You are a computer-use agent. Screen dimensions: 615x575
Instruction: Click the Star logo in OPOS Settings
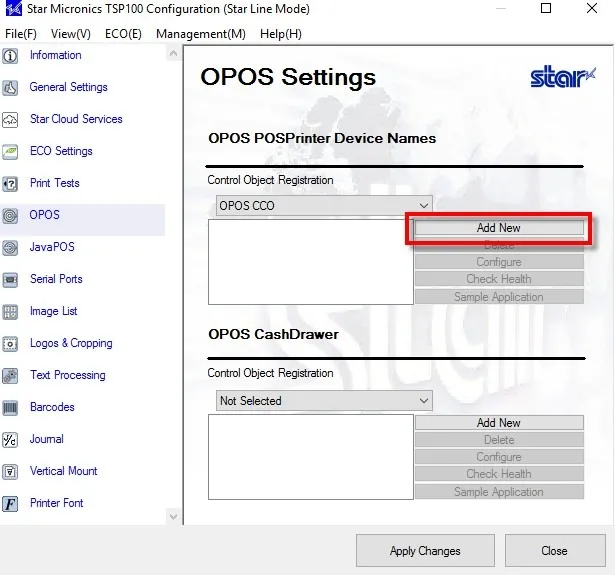[x=563, y=77]
